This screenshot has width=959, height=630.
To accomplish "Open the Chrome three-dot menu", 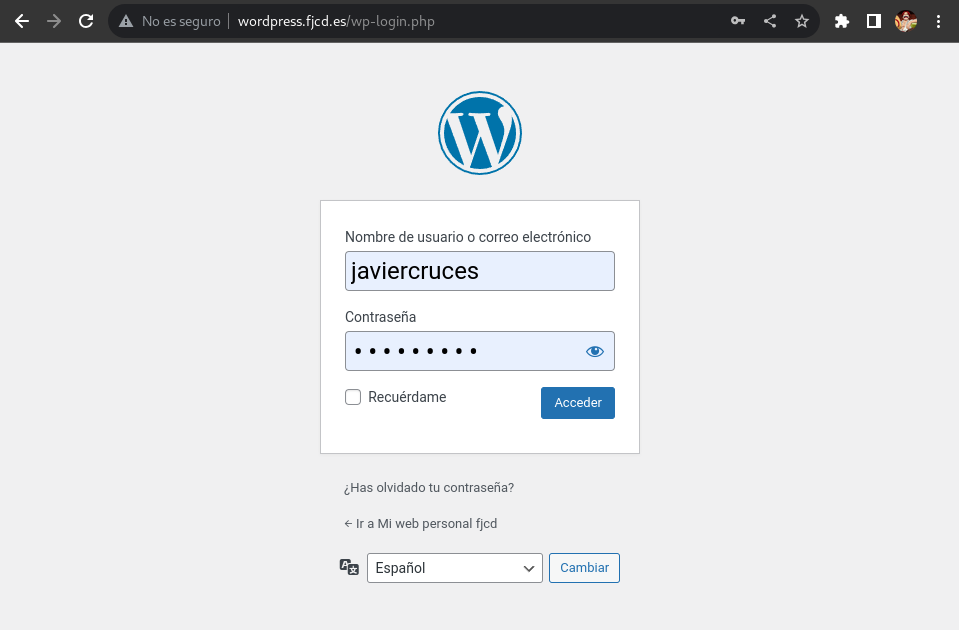I will point(938,21).
